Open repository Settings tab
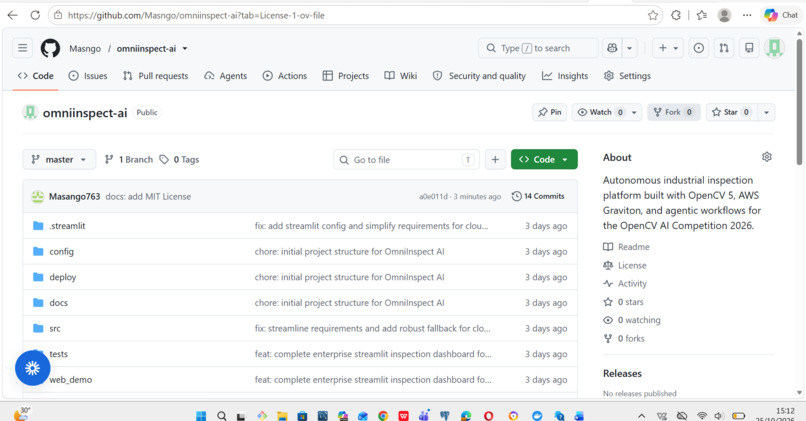 pos(627,76)
